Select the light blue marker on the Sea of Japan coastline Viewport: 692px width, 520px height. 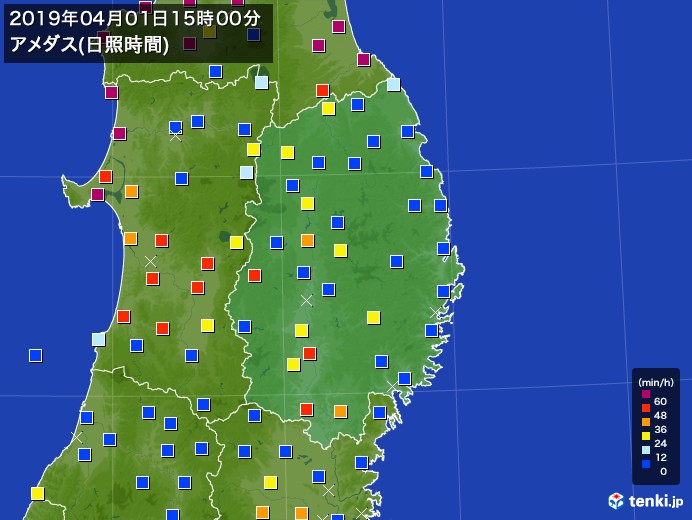click(98, 339)
